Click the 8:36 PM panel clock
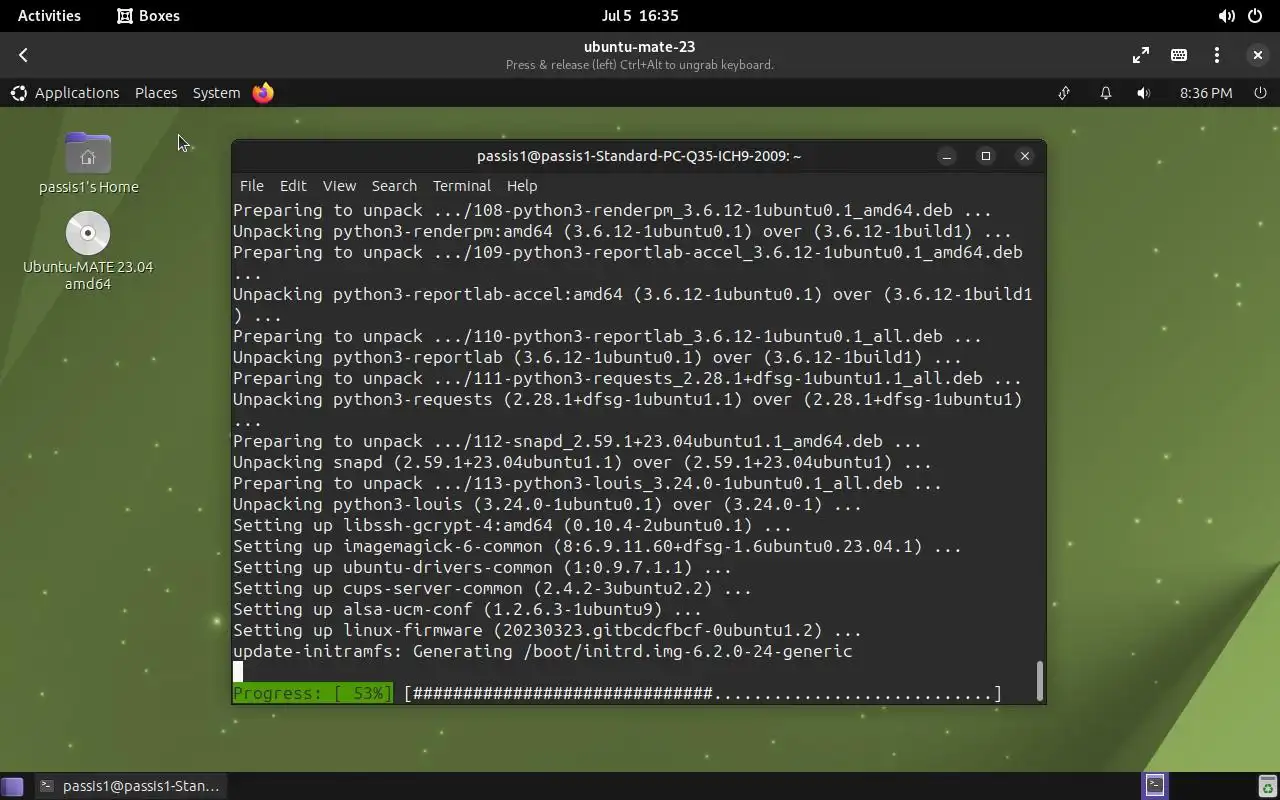 tap(1205, 92)
